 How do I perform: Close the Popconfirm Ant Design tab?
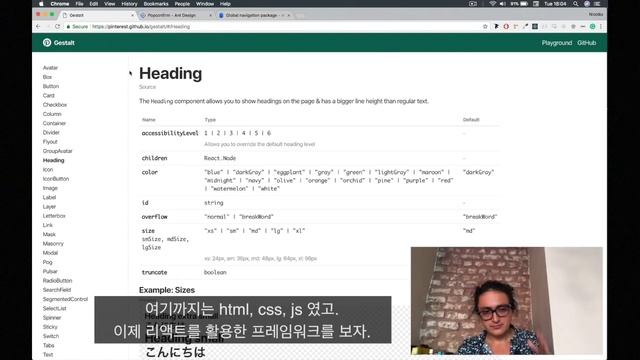210,15
